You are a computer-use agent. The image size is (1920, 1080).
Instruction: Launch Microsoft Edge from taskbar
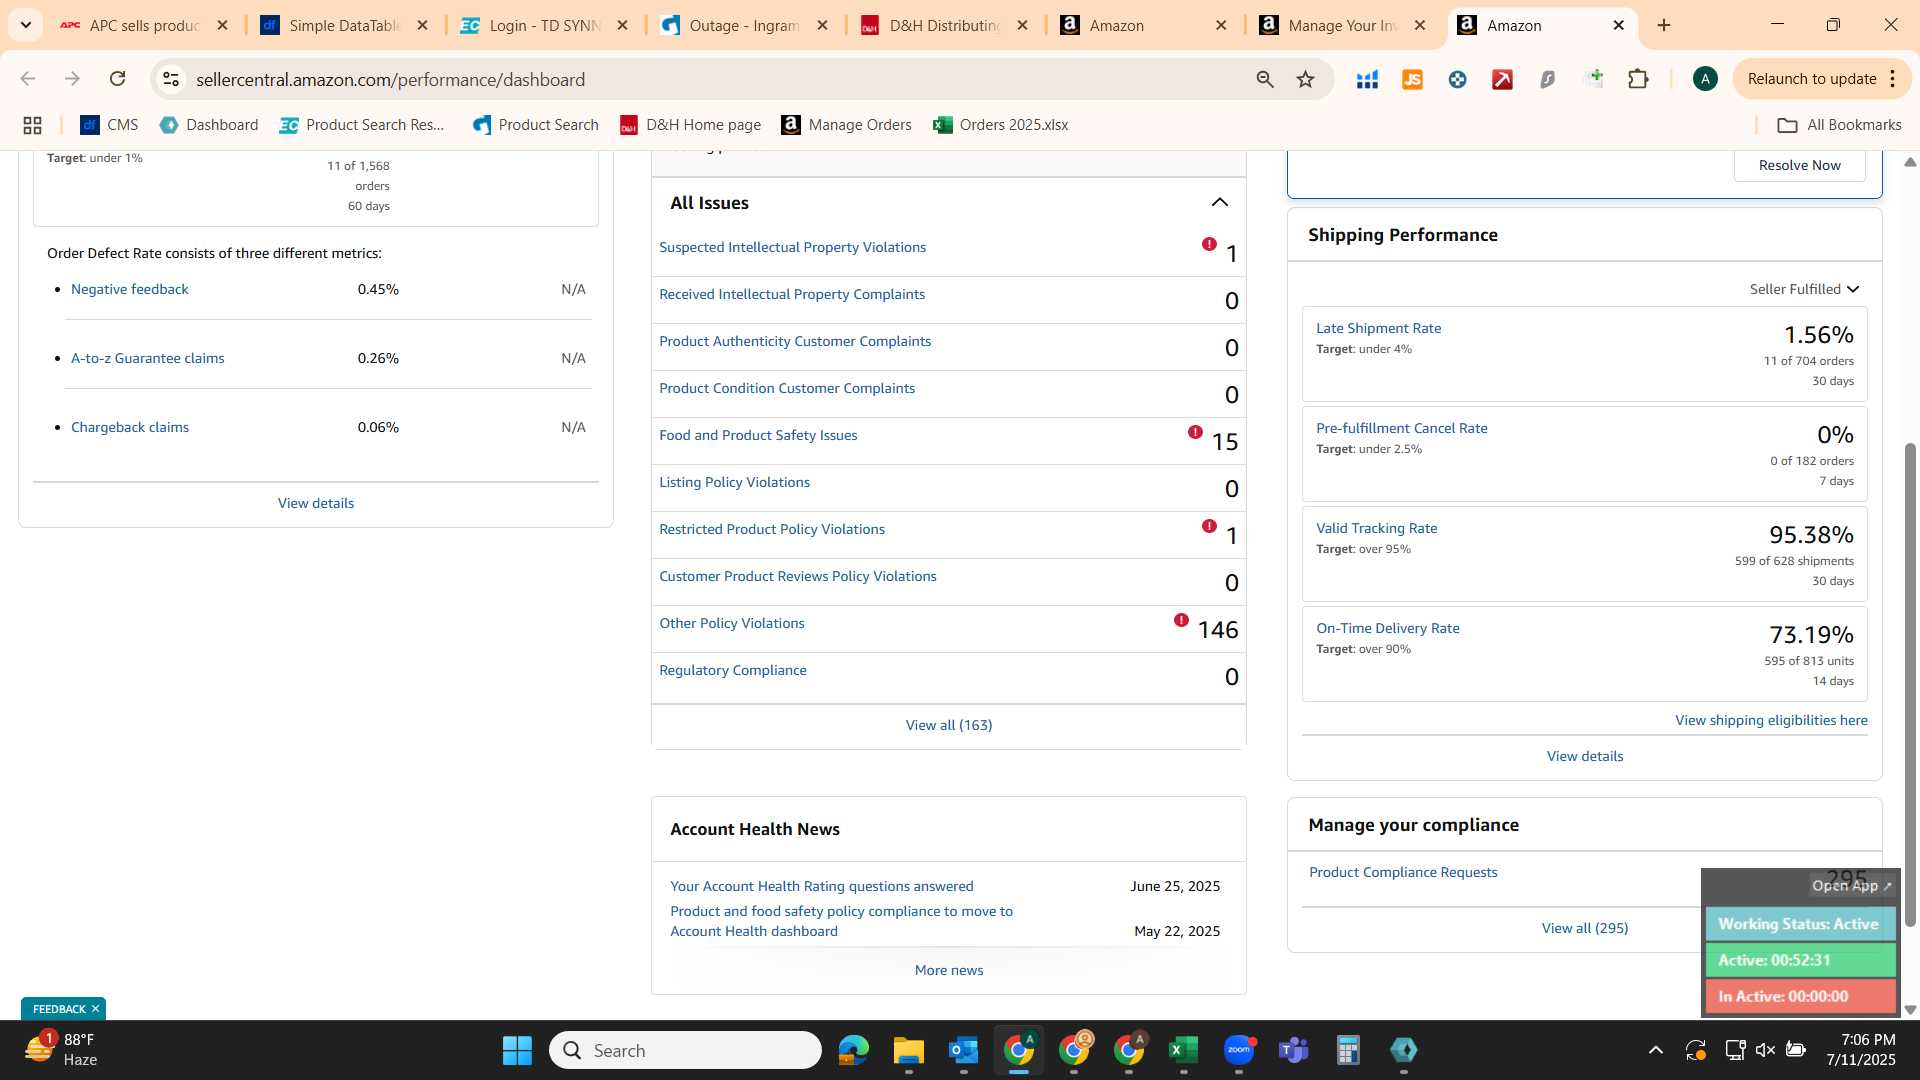[853, 1050]
